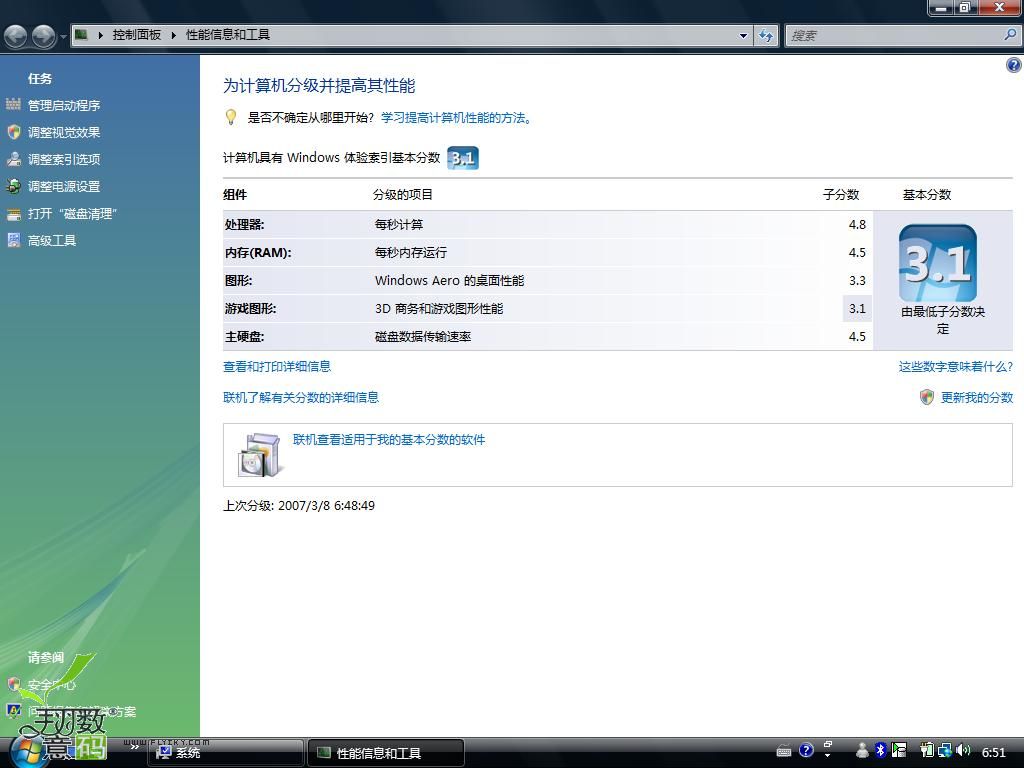Open recent pages dropdown next to Forward
This screenshot has height=768, width=1024.
coord(63,37)
